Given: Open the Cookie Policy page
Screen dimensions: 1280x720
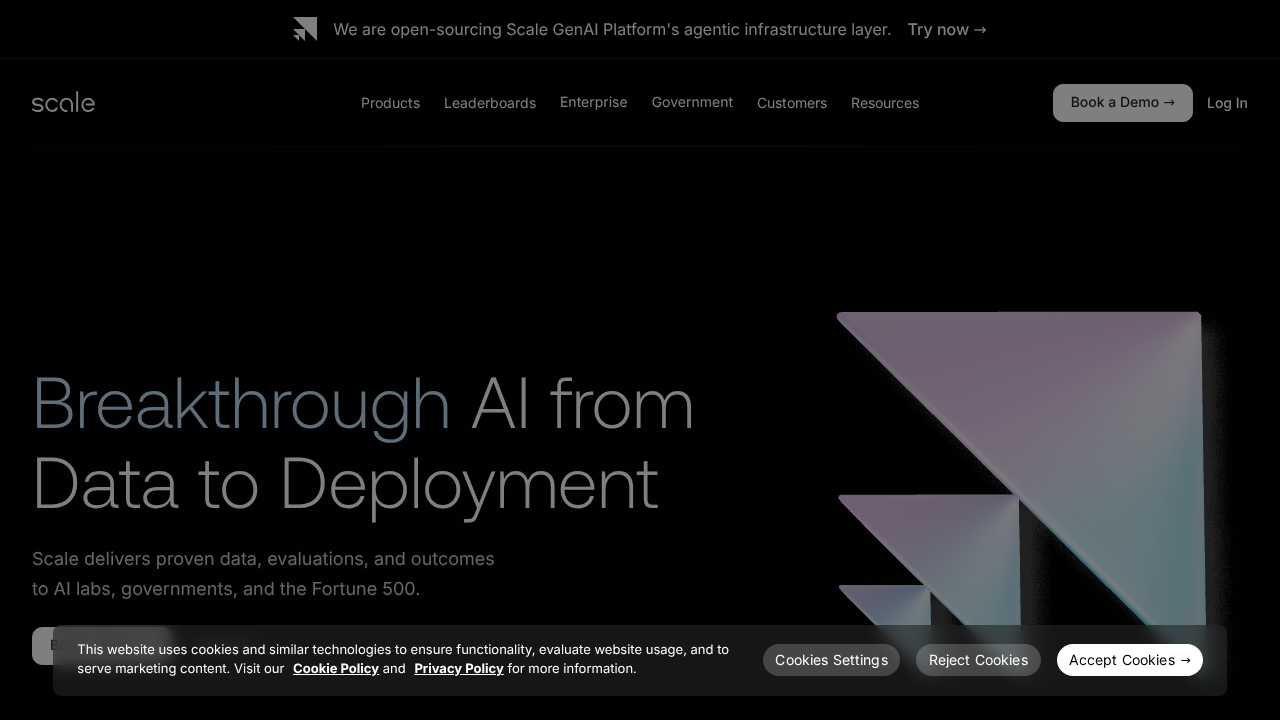Looking at the screenshot, I should click(x=336, y=668).
